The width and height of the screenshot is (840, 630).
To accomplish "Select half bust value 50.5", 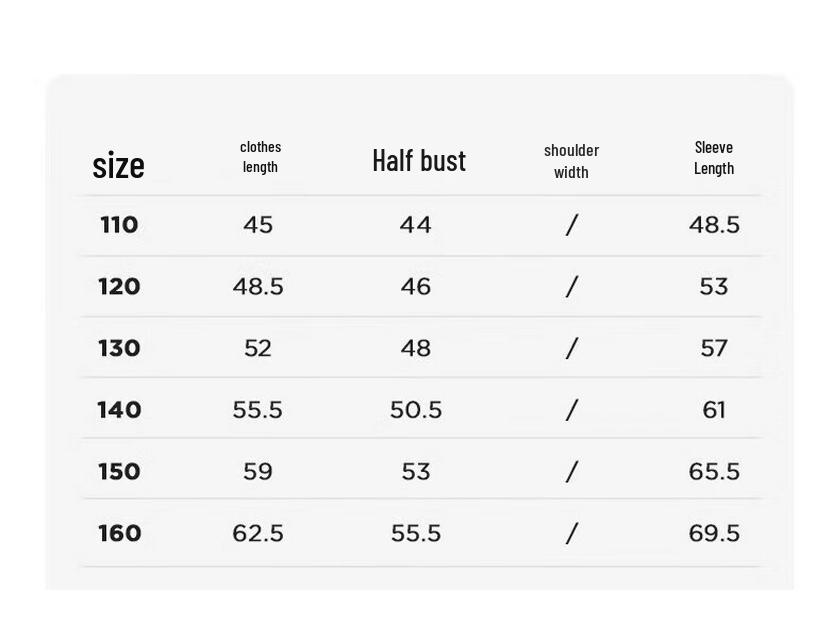I will click(x=416, y=410).
